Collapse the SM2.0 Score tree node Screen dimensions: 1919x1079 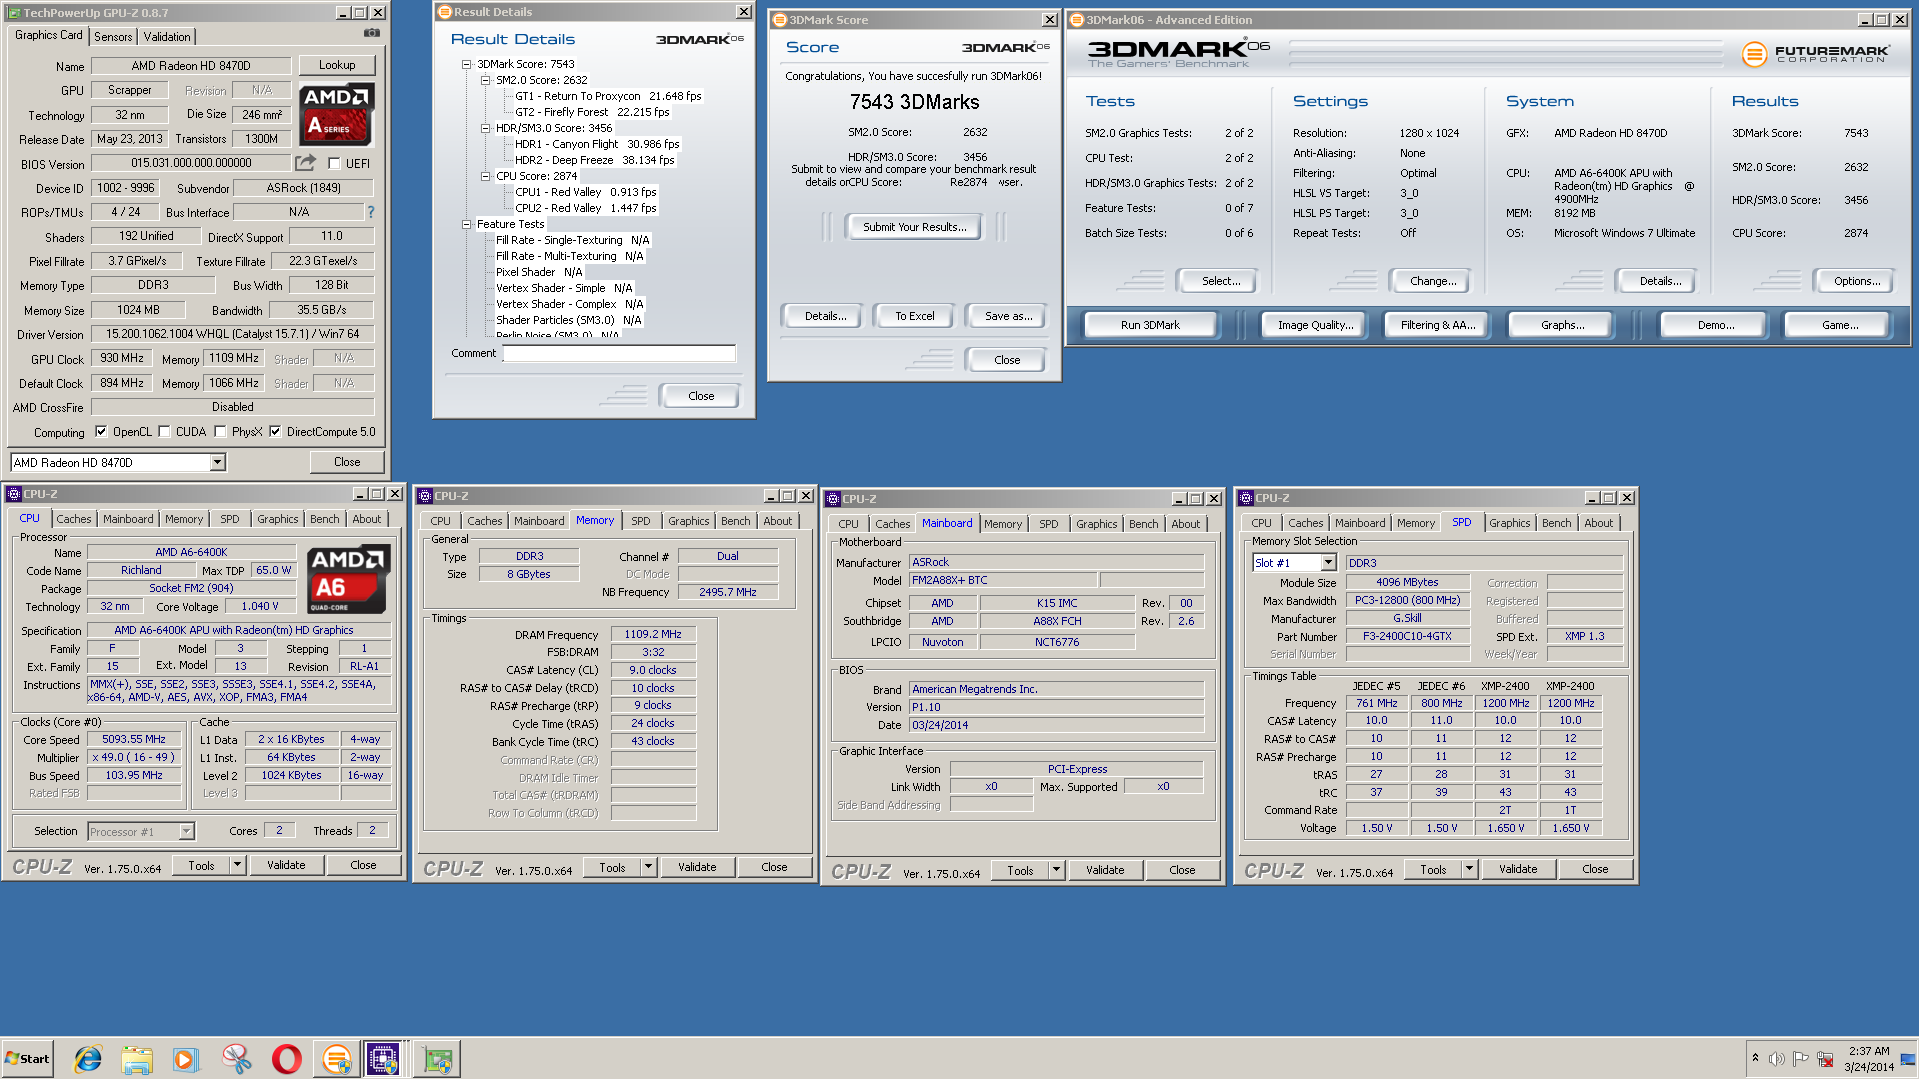click(485, 80)
